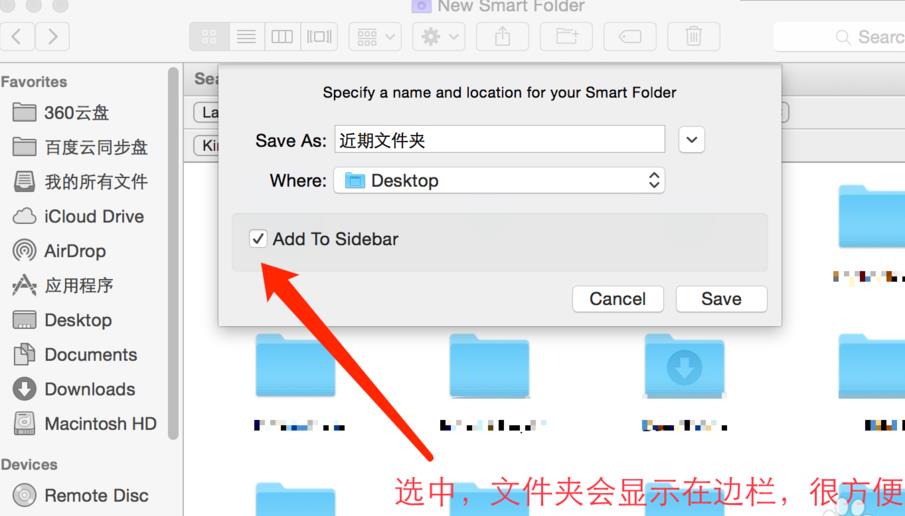Switch to column view in toolbar
Image resolution: width=905 pixels, height=516 pixels.
tap(282, 37)
